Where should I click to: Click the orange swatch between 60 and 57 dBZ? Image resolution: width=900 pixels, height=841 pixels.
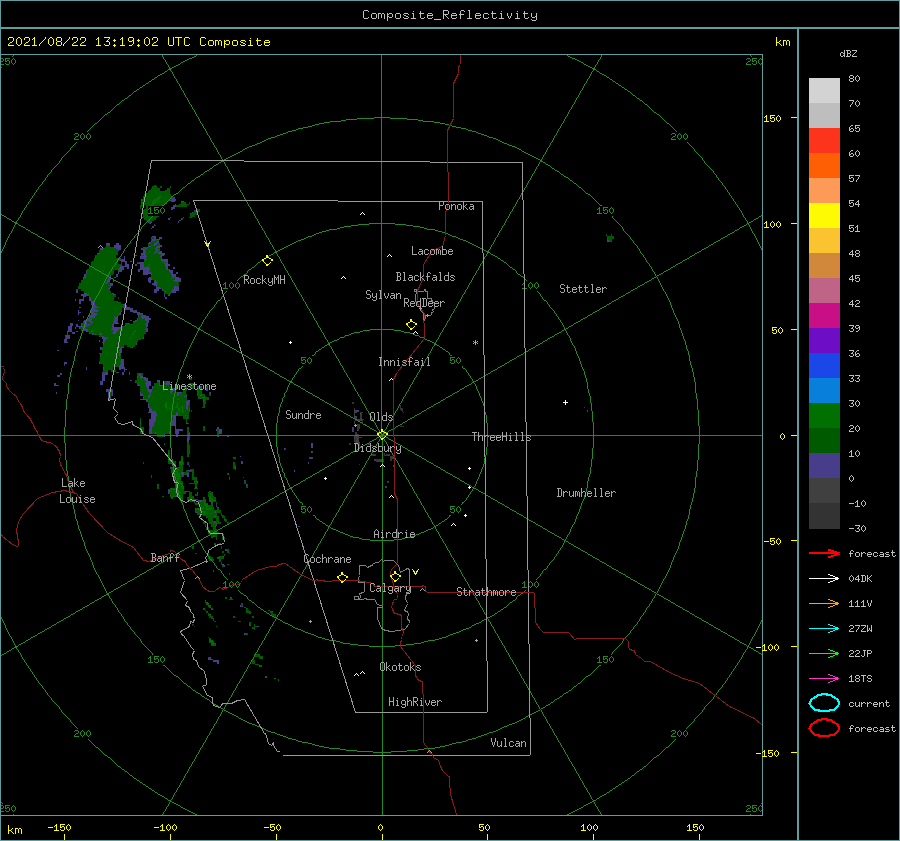pyautogui.click(x=824, y=166)
